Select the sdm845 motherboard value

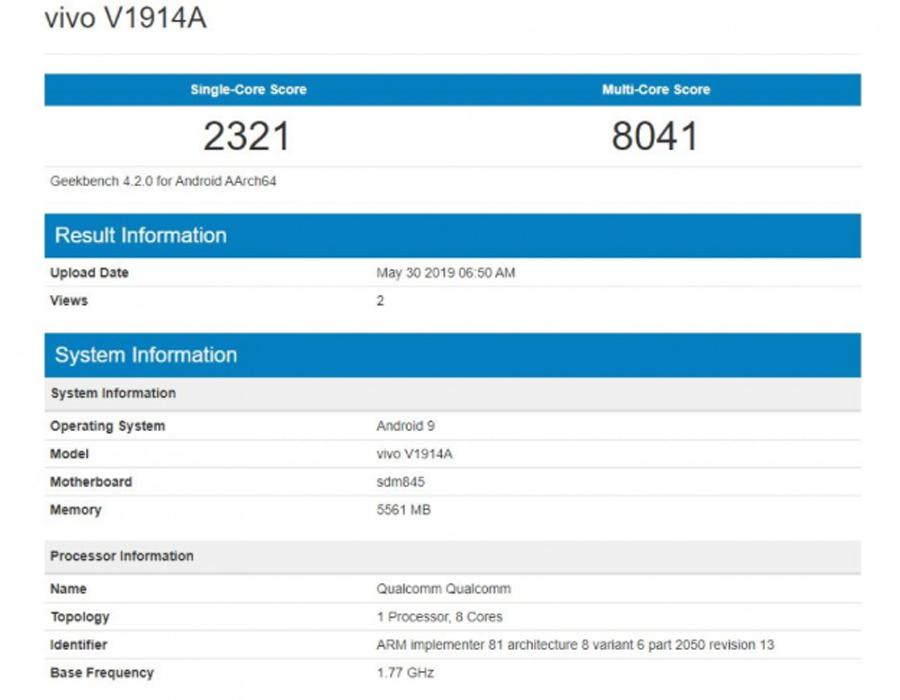click(x=401, y=482)
